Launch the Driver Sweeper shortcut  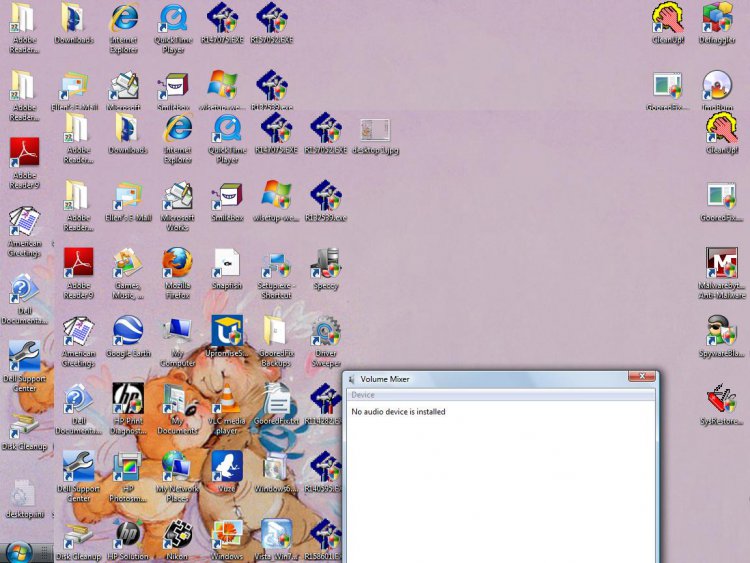coord(326,342)
